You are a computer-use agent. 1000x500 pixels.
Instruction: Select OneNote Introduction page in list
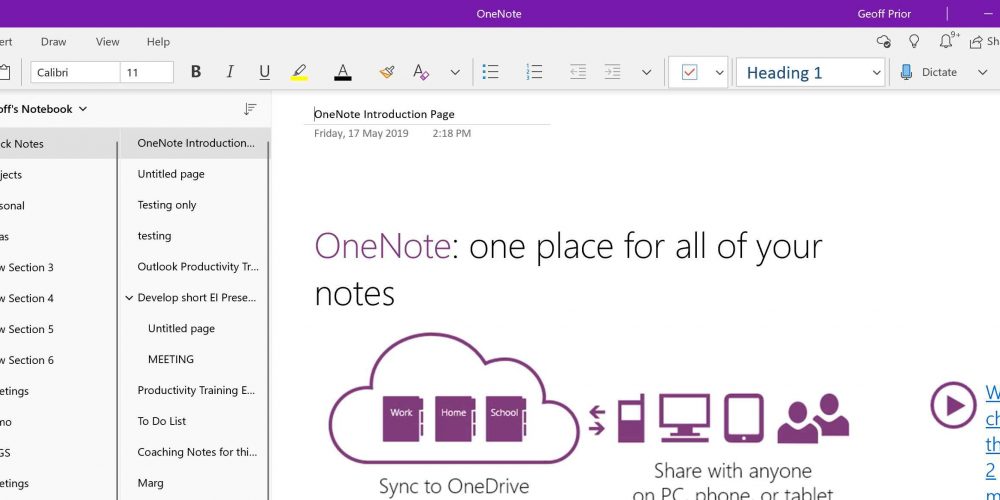[195, 143]
